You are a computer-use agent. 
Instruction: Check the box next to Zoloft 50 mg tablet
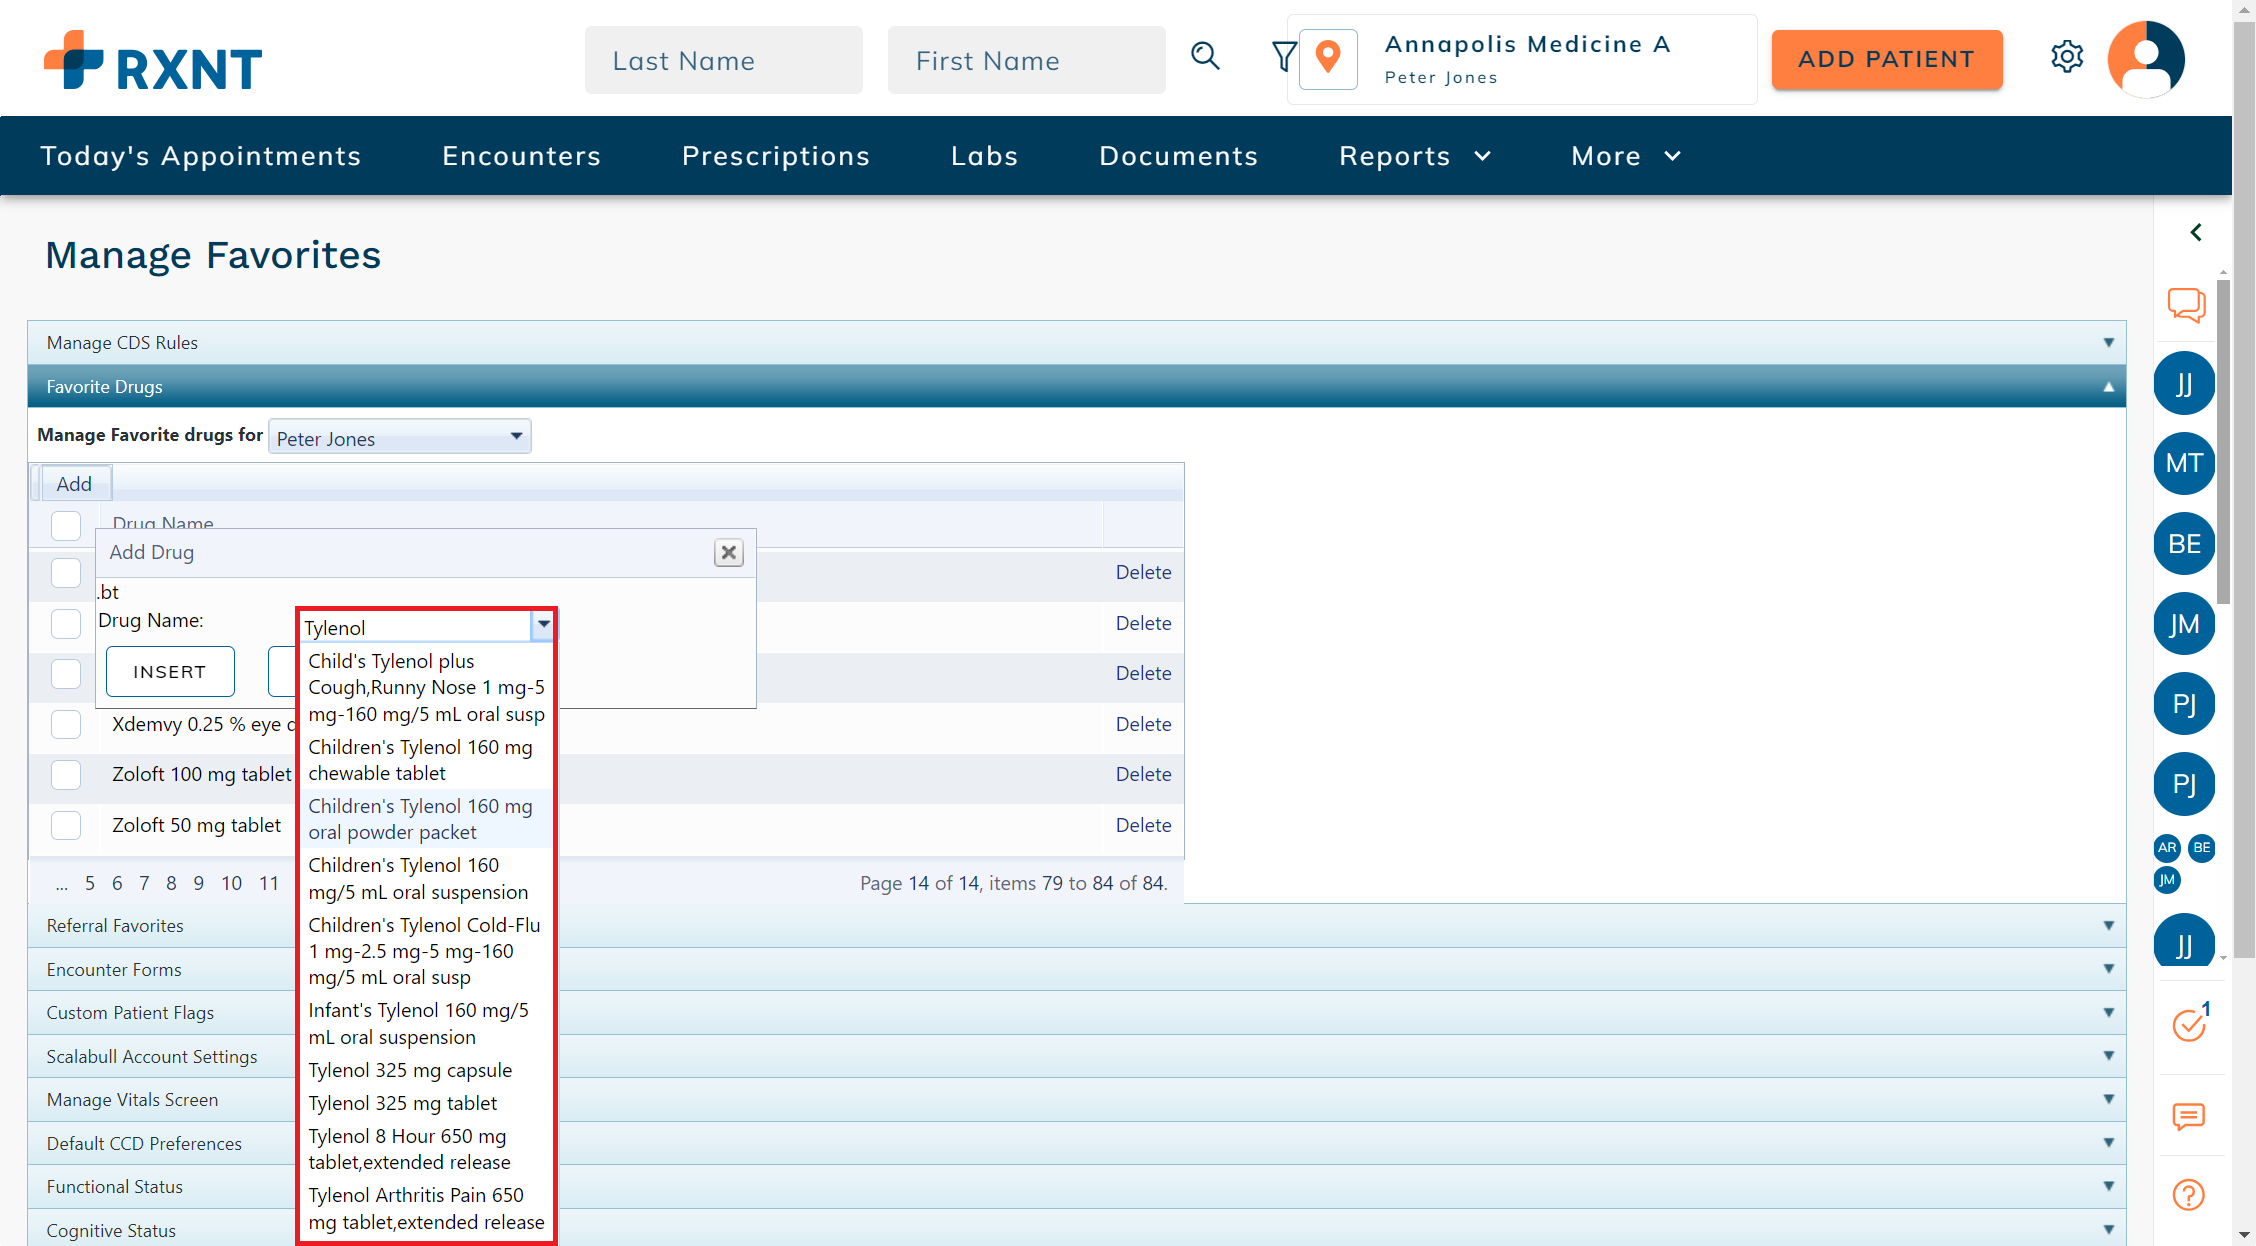coord(66,825)
